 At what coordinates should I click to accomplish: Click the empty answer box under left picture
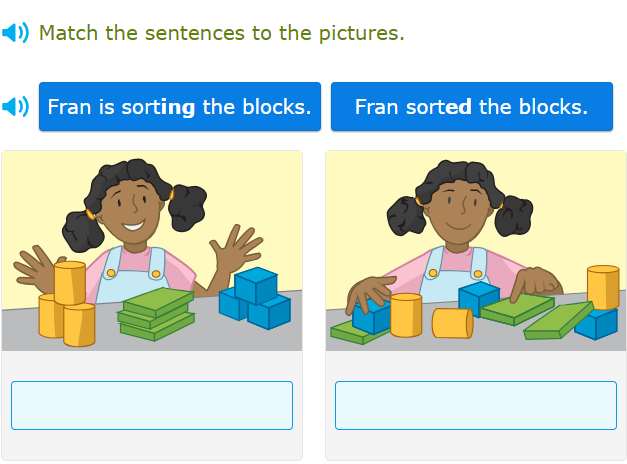pos(152,405)
